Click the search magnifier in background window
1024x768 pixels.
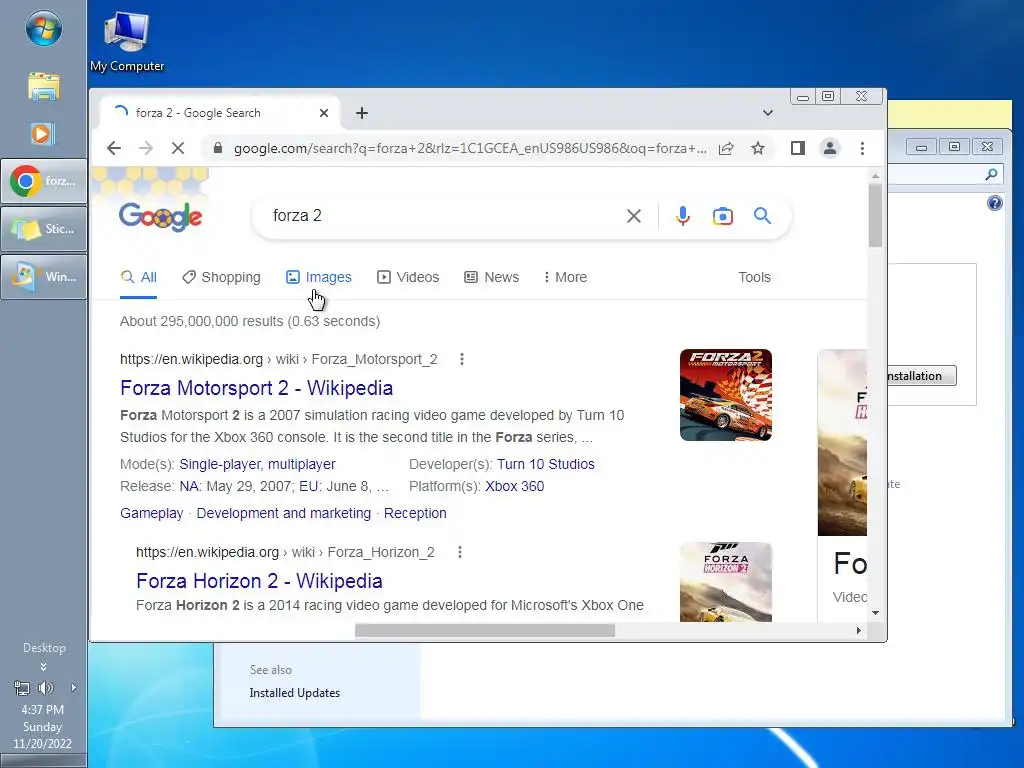[x=991, y=174]
